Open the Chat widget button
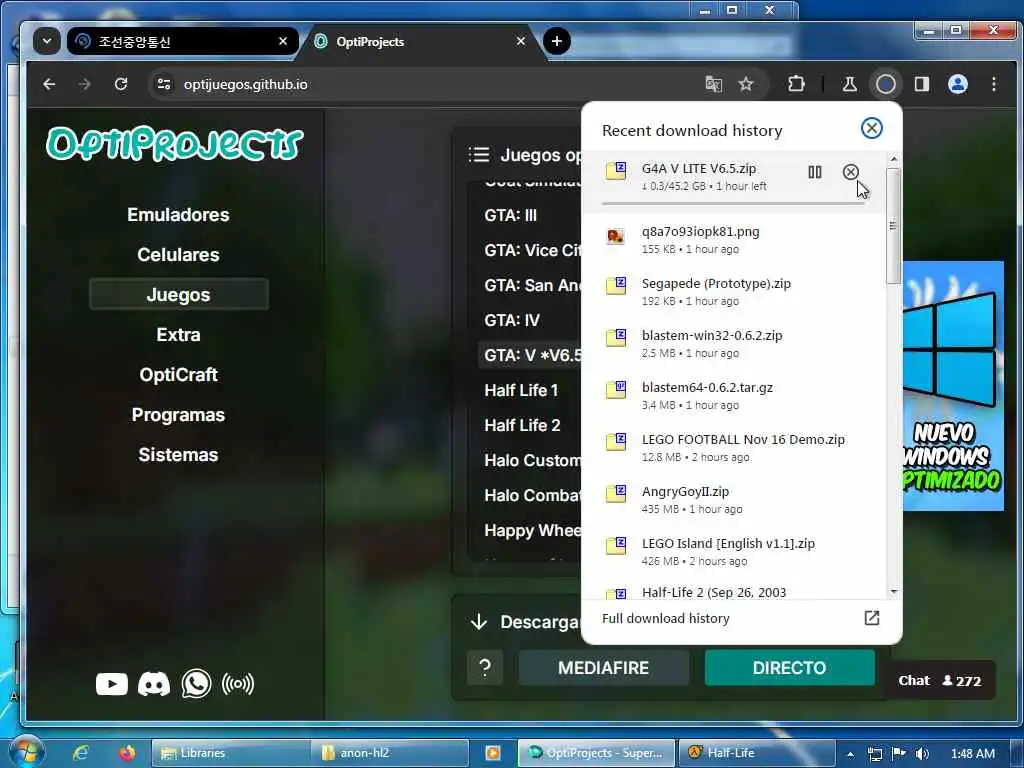Image resolution: width=1024 pixels, height=768 pixels. [939, 680]
